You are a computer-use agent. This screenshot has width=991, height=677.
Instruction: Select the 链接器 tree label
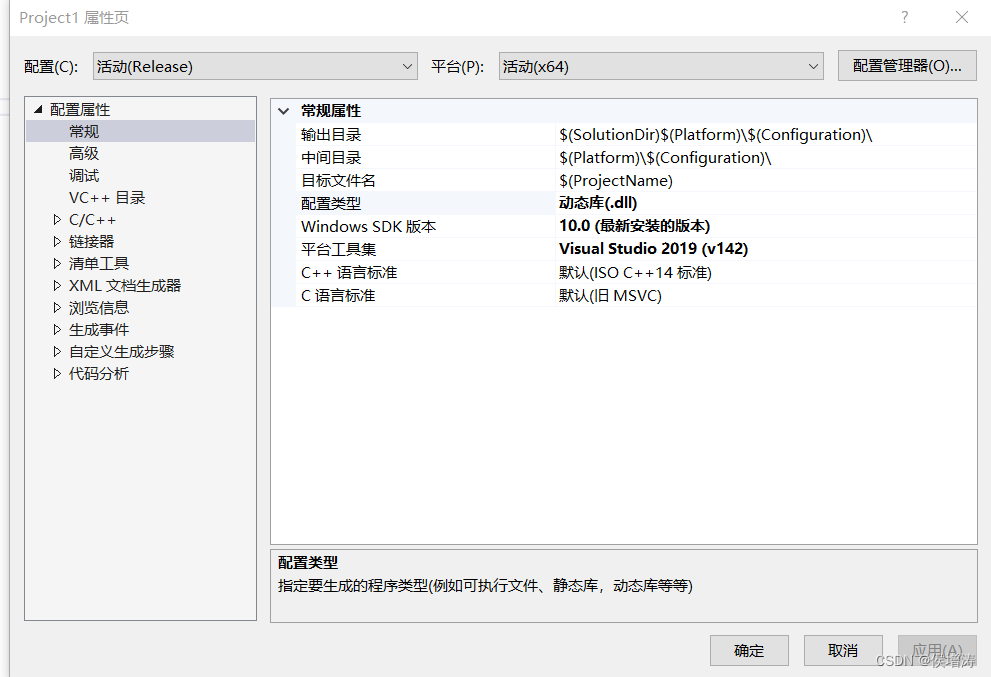pyautogui.click(x=92, y=241)
